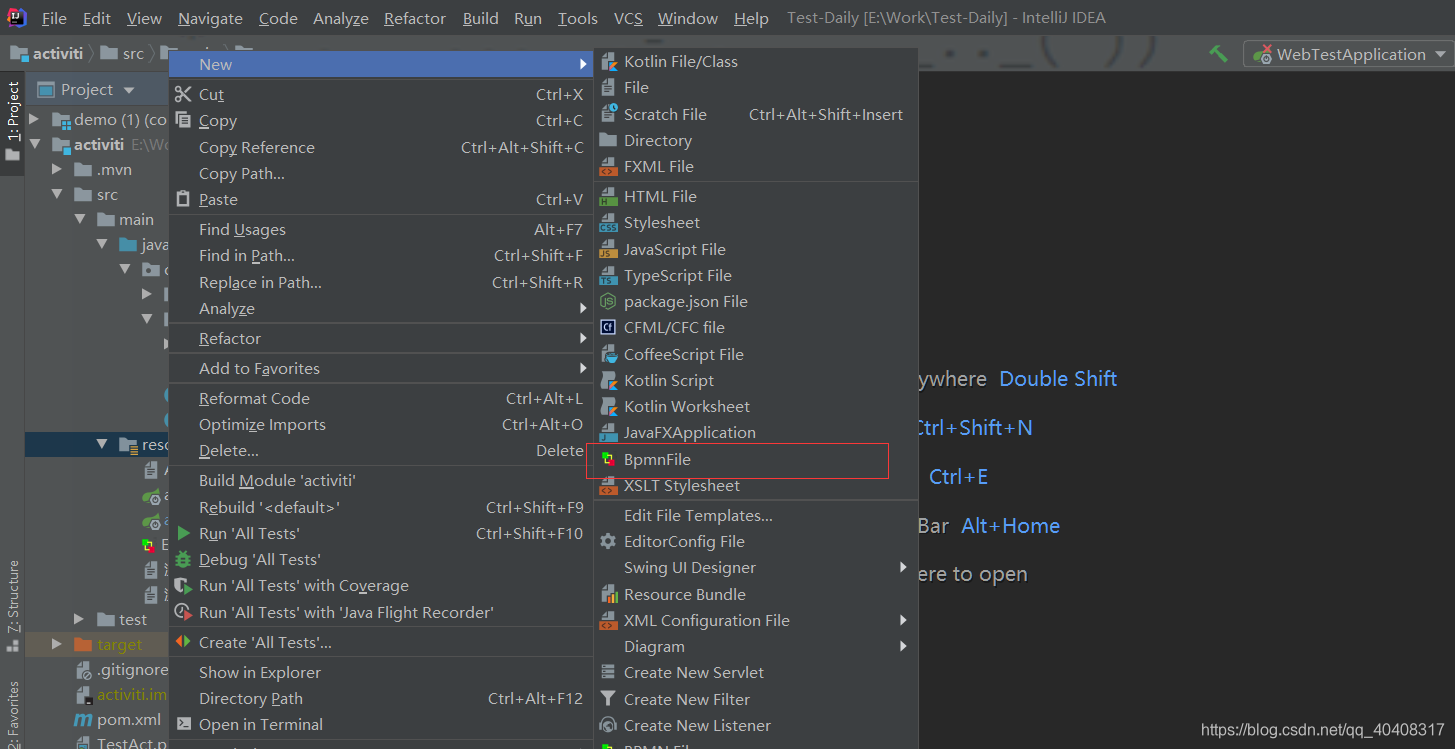The height and width of the screenshot is (749, 1455).
Task: Choose Swing UI Designer submenu
Action: pos(756,568)
